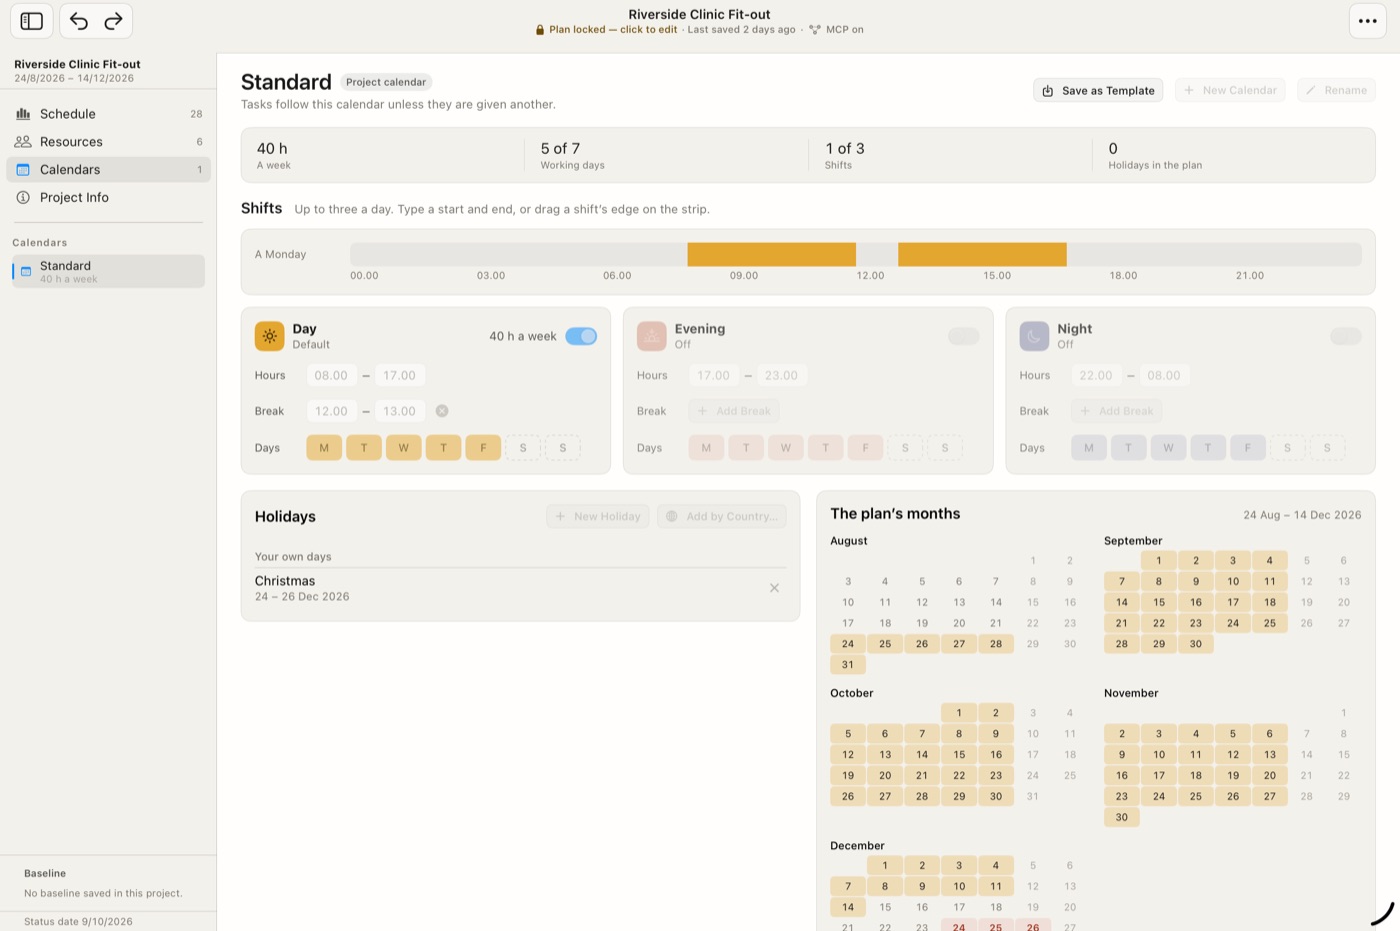1400x931 pixels.
Task: Click Add by Country button
Action: (722, 516)
